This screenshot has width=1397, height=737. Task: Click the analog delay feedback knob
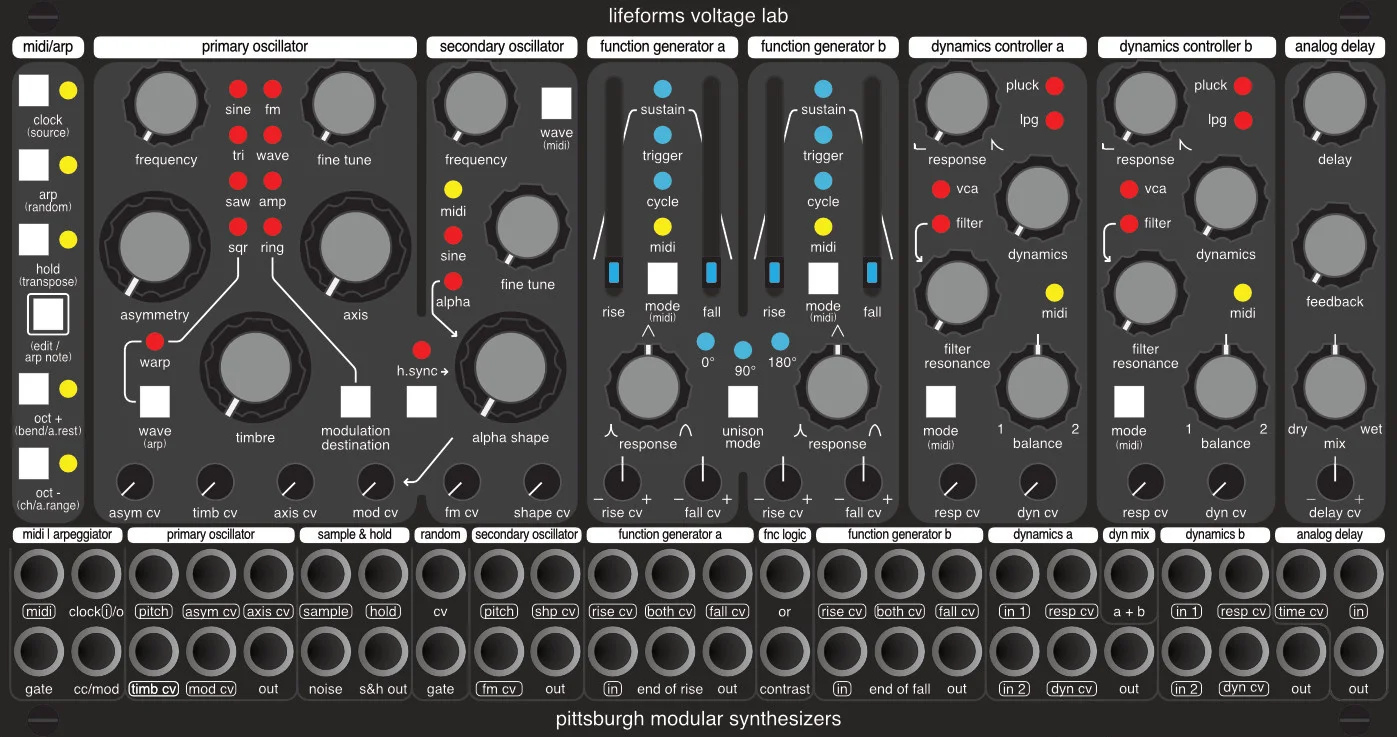[1334, 246]
